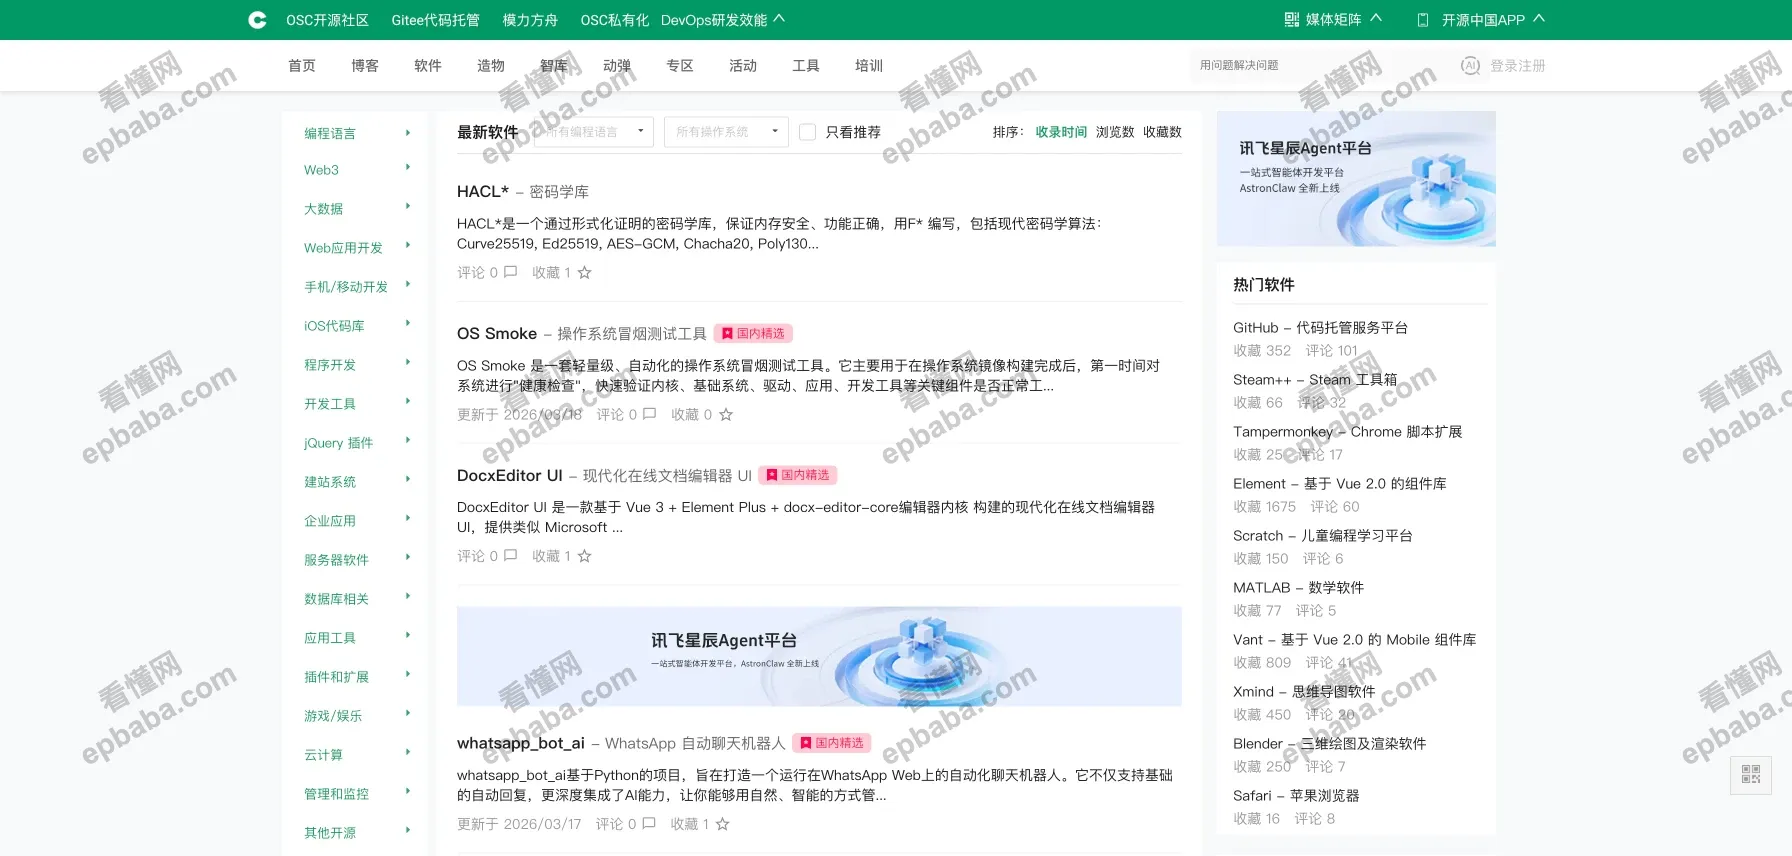Expand 大数据 category arrow
The width and height of the screenshot is (1792, 856).
tap(408, 207)
